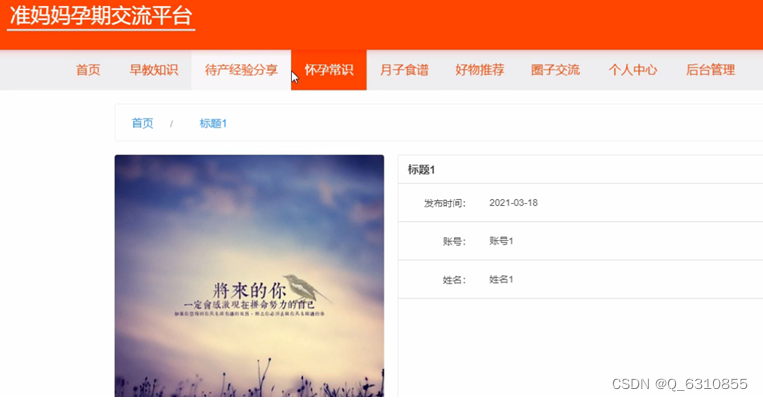Viewport: 763px width, 401px height.
Task: Open the 怀孕常识 highlighted tab
Action: 329,70
